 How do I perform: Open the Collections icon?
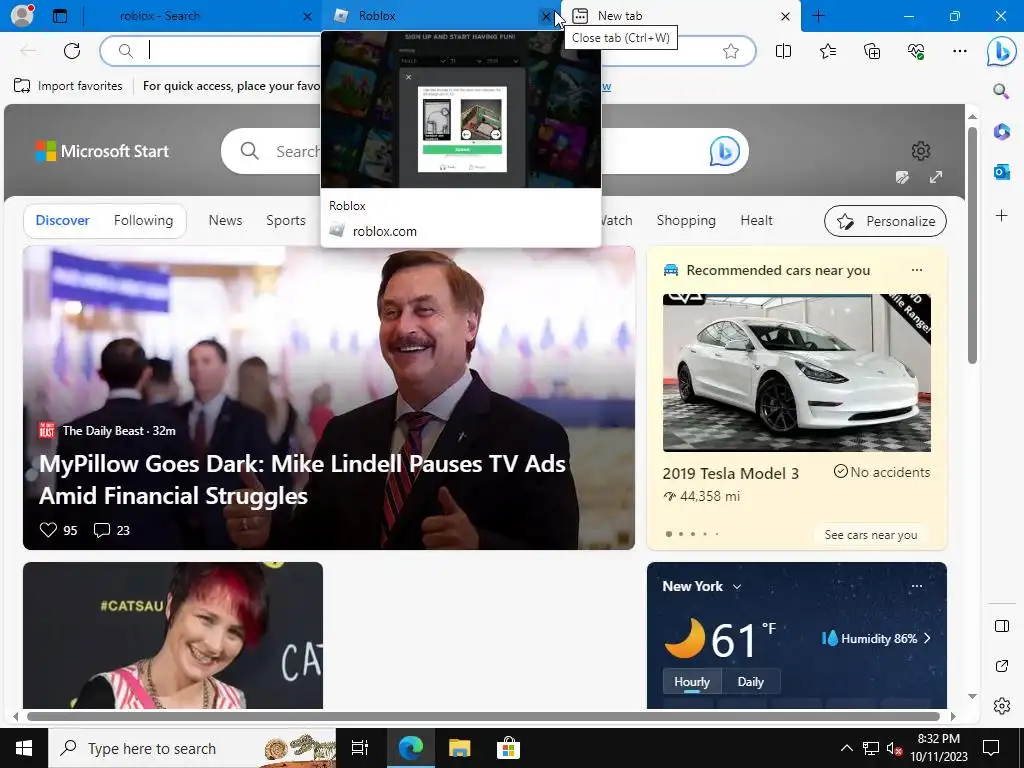[872, 51]
